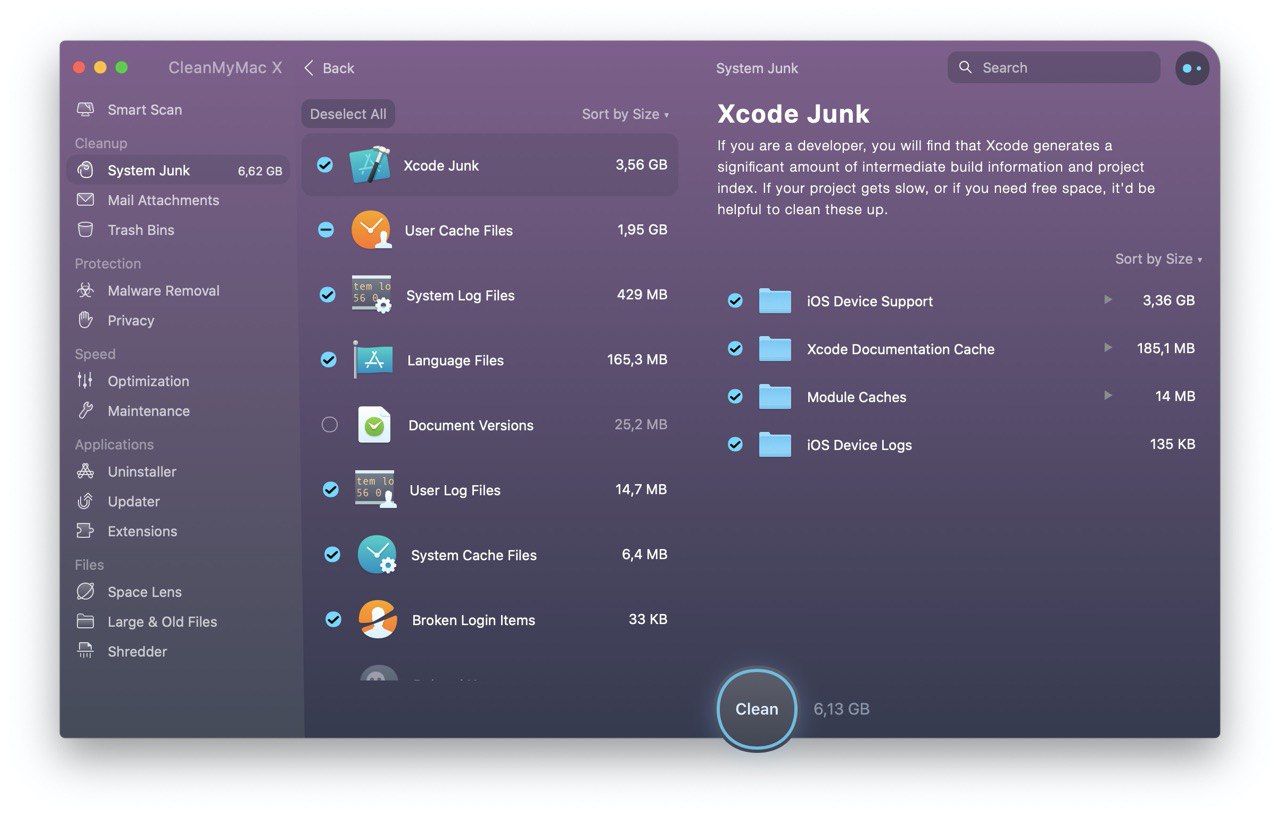The image size is (1280, 817).
Task: Click the Document Versions icon
Action: [374, 425]
